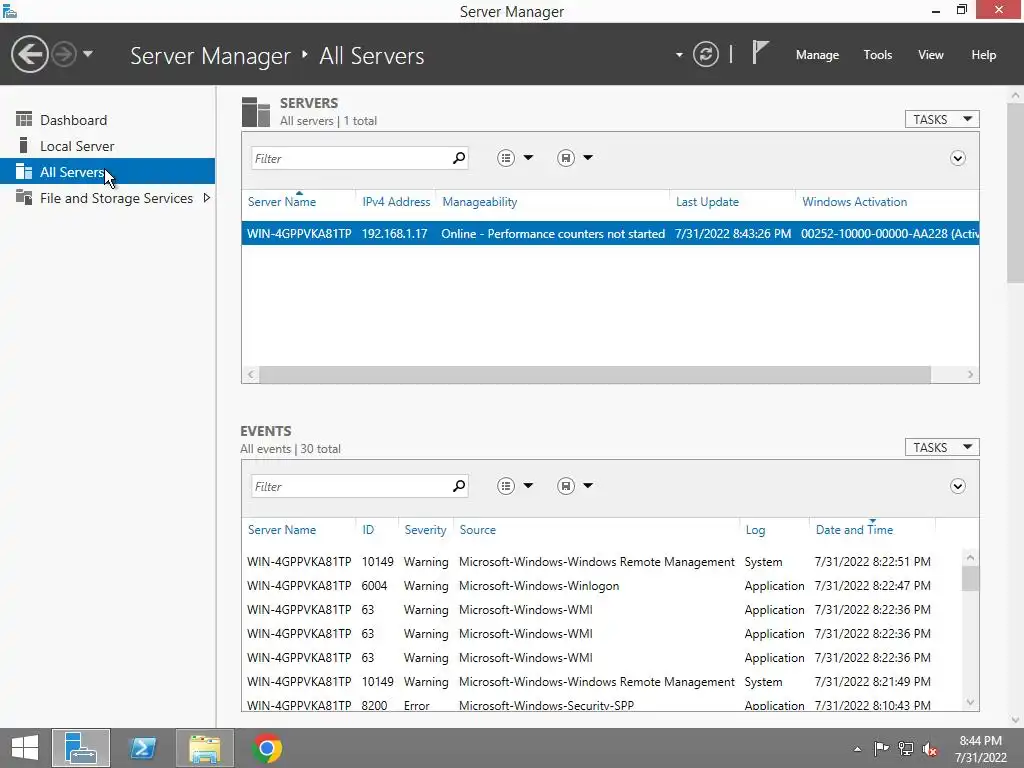
Task: Sort servers by Windows Activation column
Action: coord(854,202)
